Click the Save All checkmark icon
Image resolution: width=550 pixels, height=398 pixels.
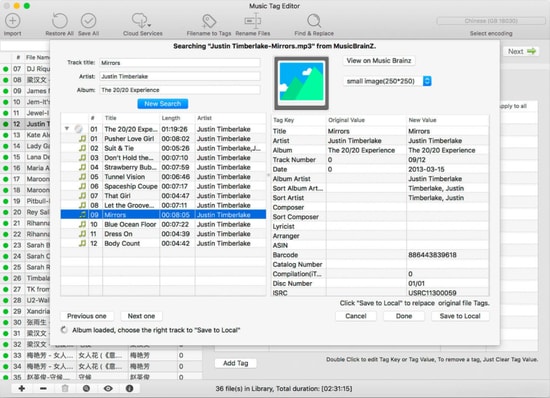click(88, 21)
